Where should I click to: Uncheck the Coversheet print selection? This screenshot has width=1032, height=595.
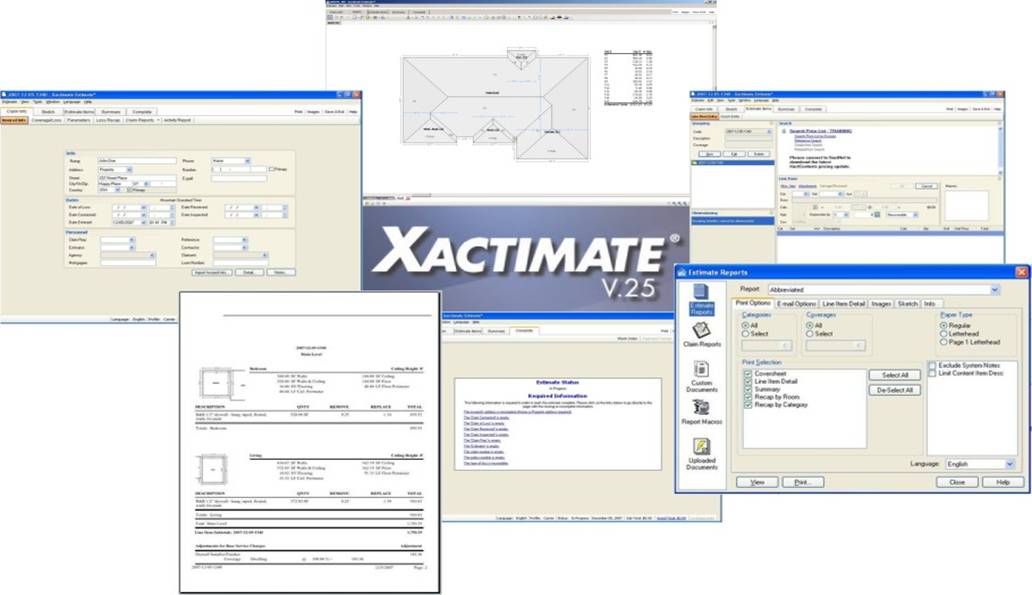tap(748, 374)
